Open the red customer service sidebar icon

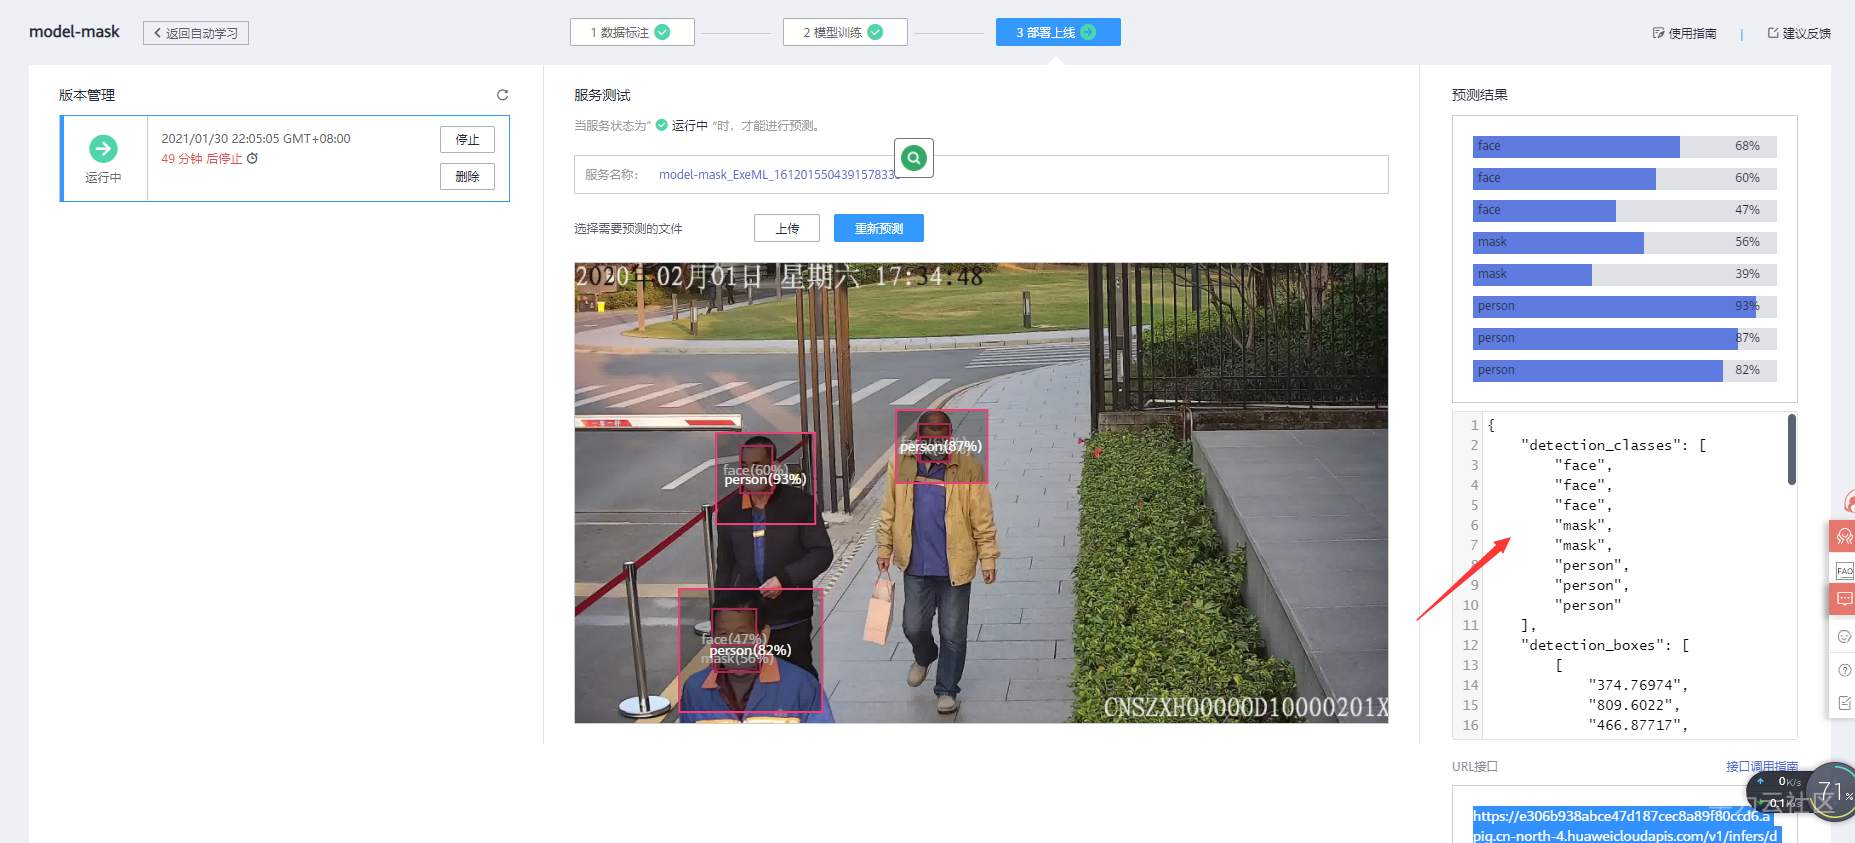[1843, 536]
